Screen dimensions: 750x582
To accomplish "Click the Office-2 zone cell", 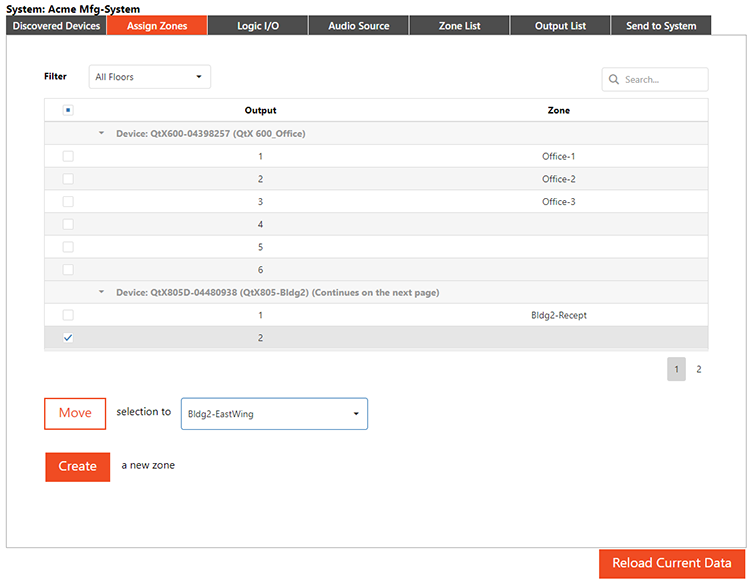I will pos(559,179).
